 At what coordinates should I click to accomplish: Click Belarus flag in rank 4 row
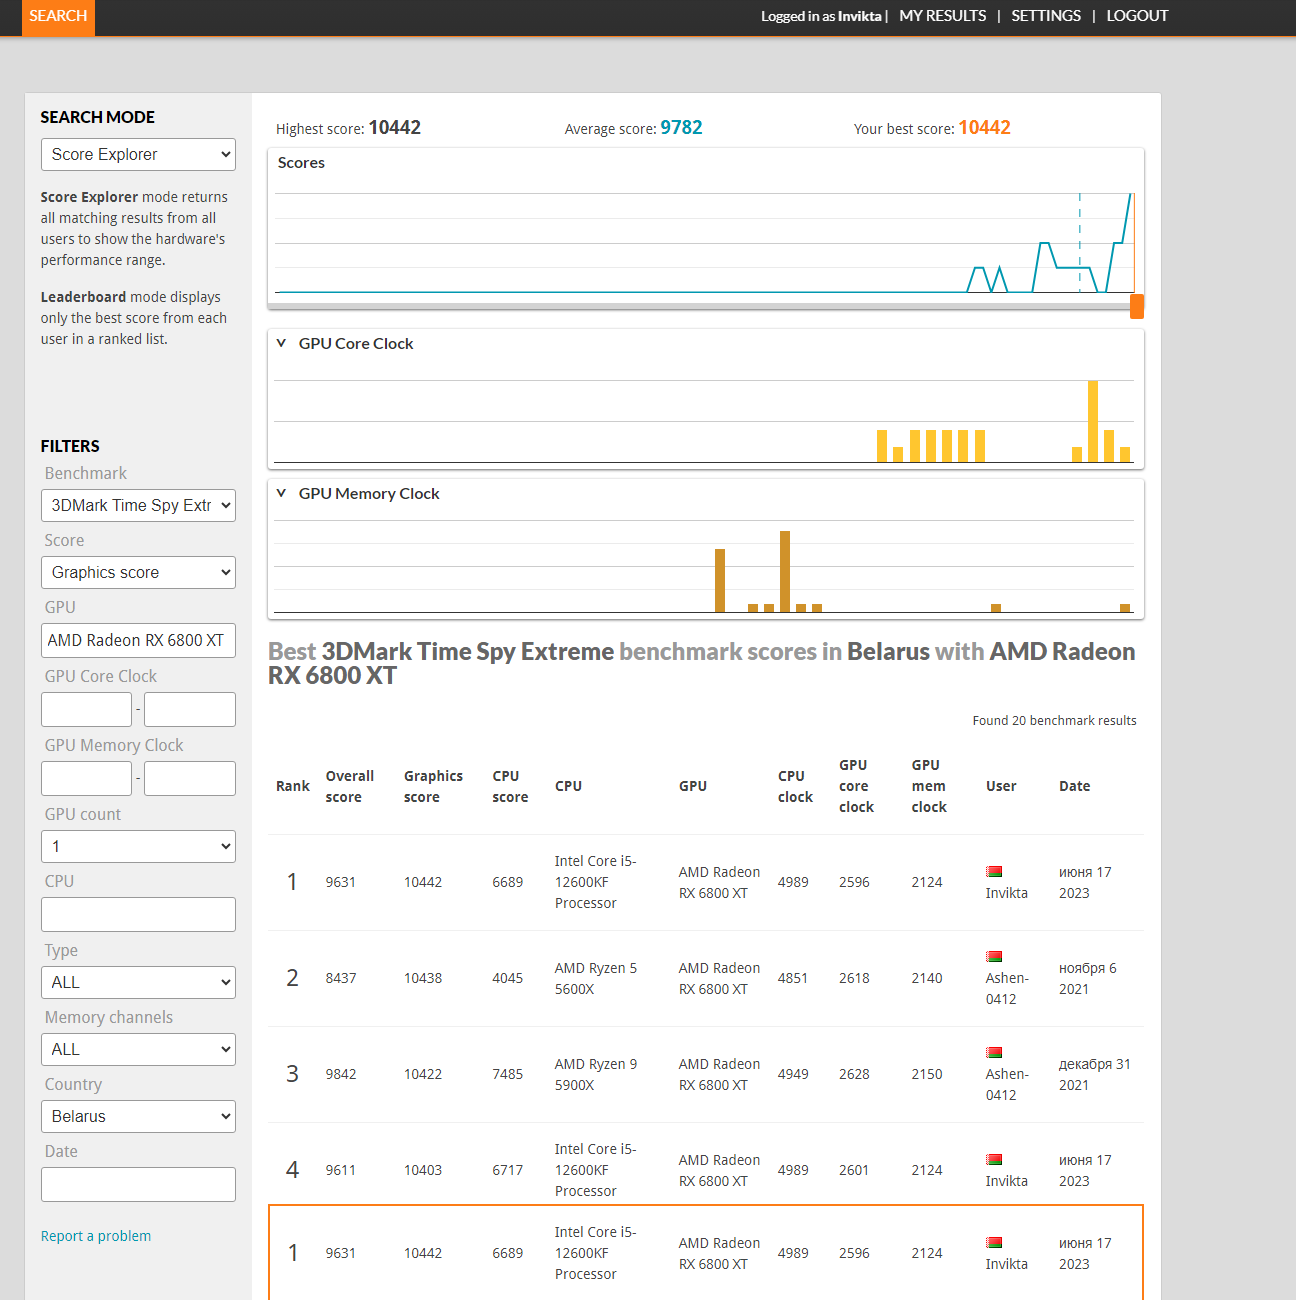994,1159
